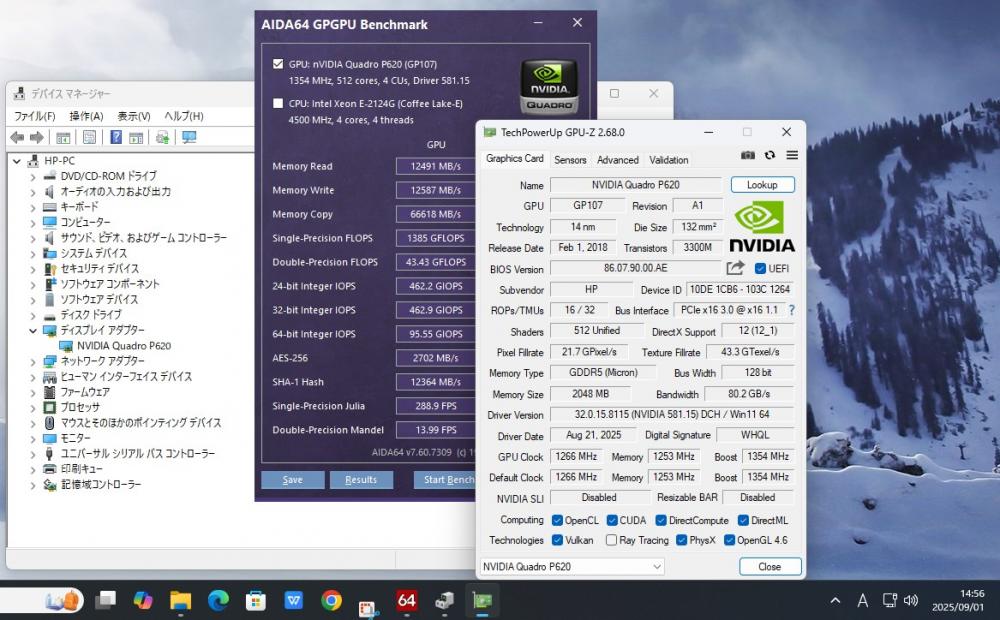This screenshot has height=620, width=1000.
Task: Toggle the console tree pane icon in Device Manager
Action: tap(63, 137)
